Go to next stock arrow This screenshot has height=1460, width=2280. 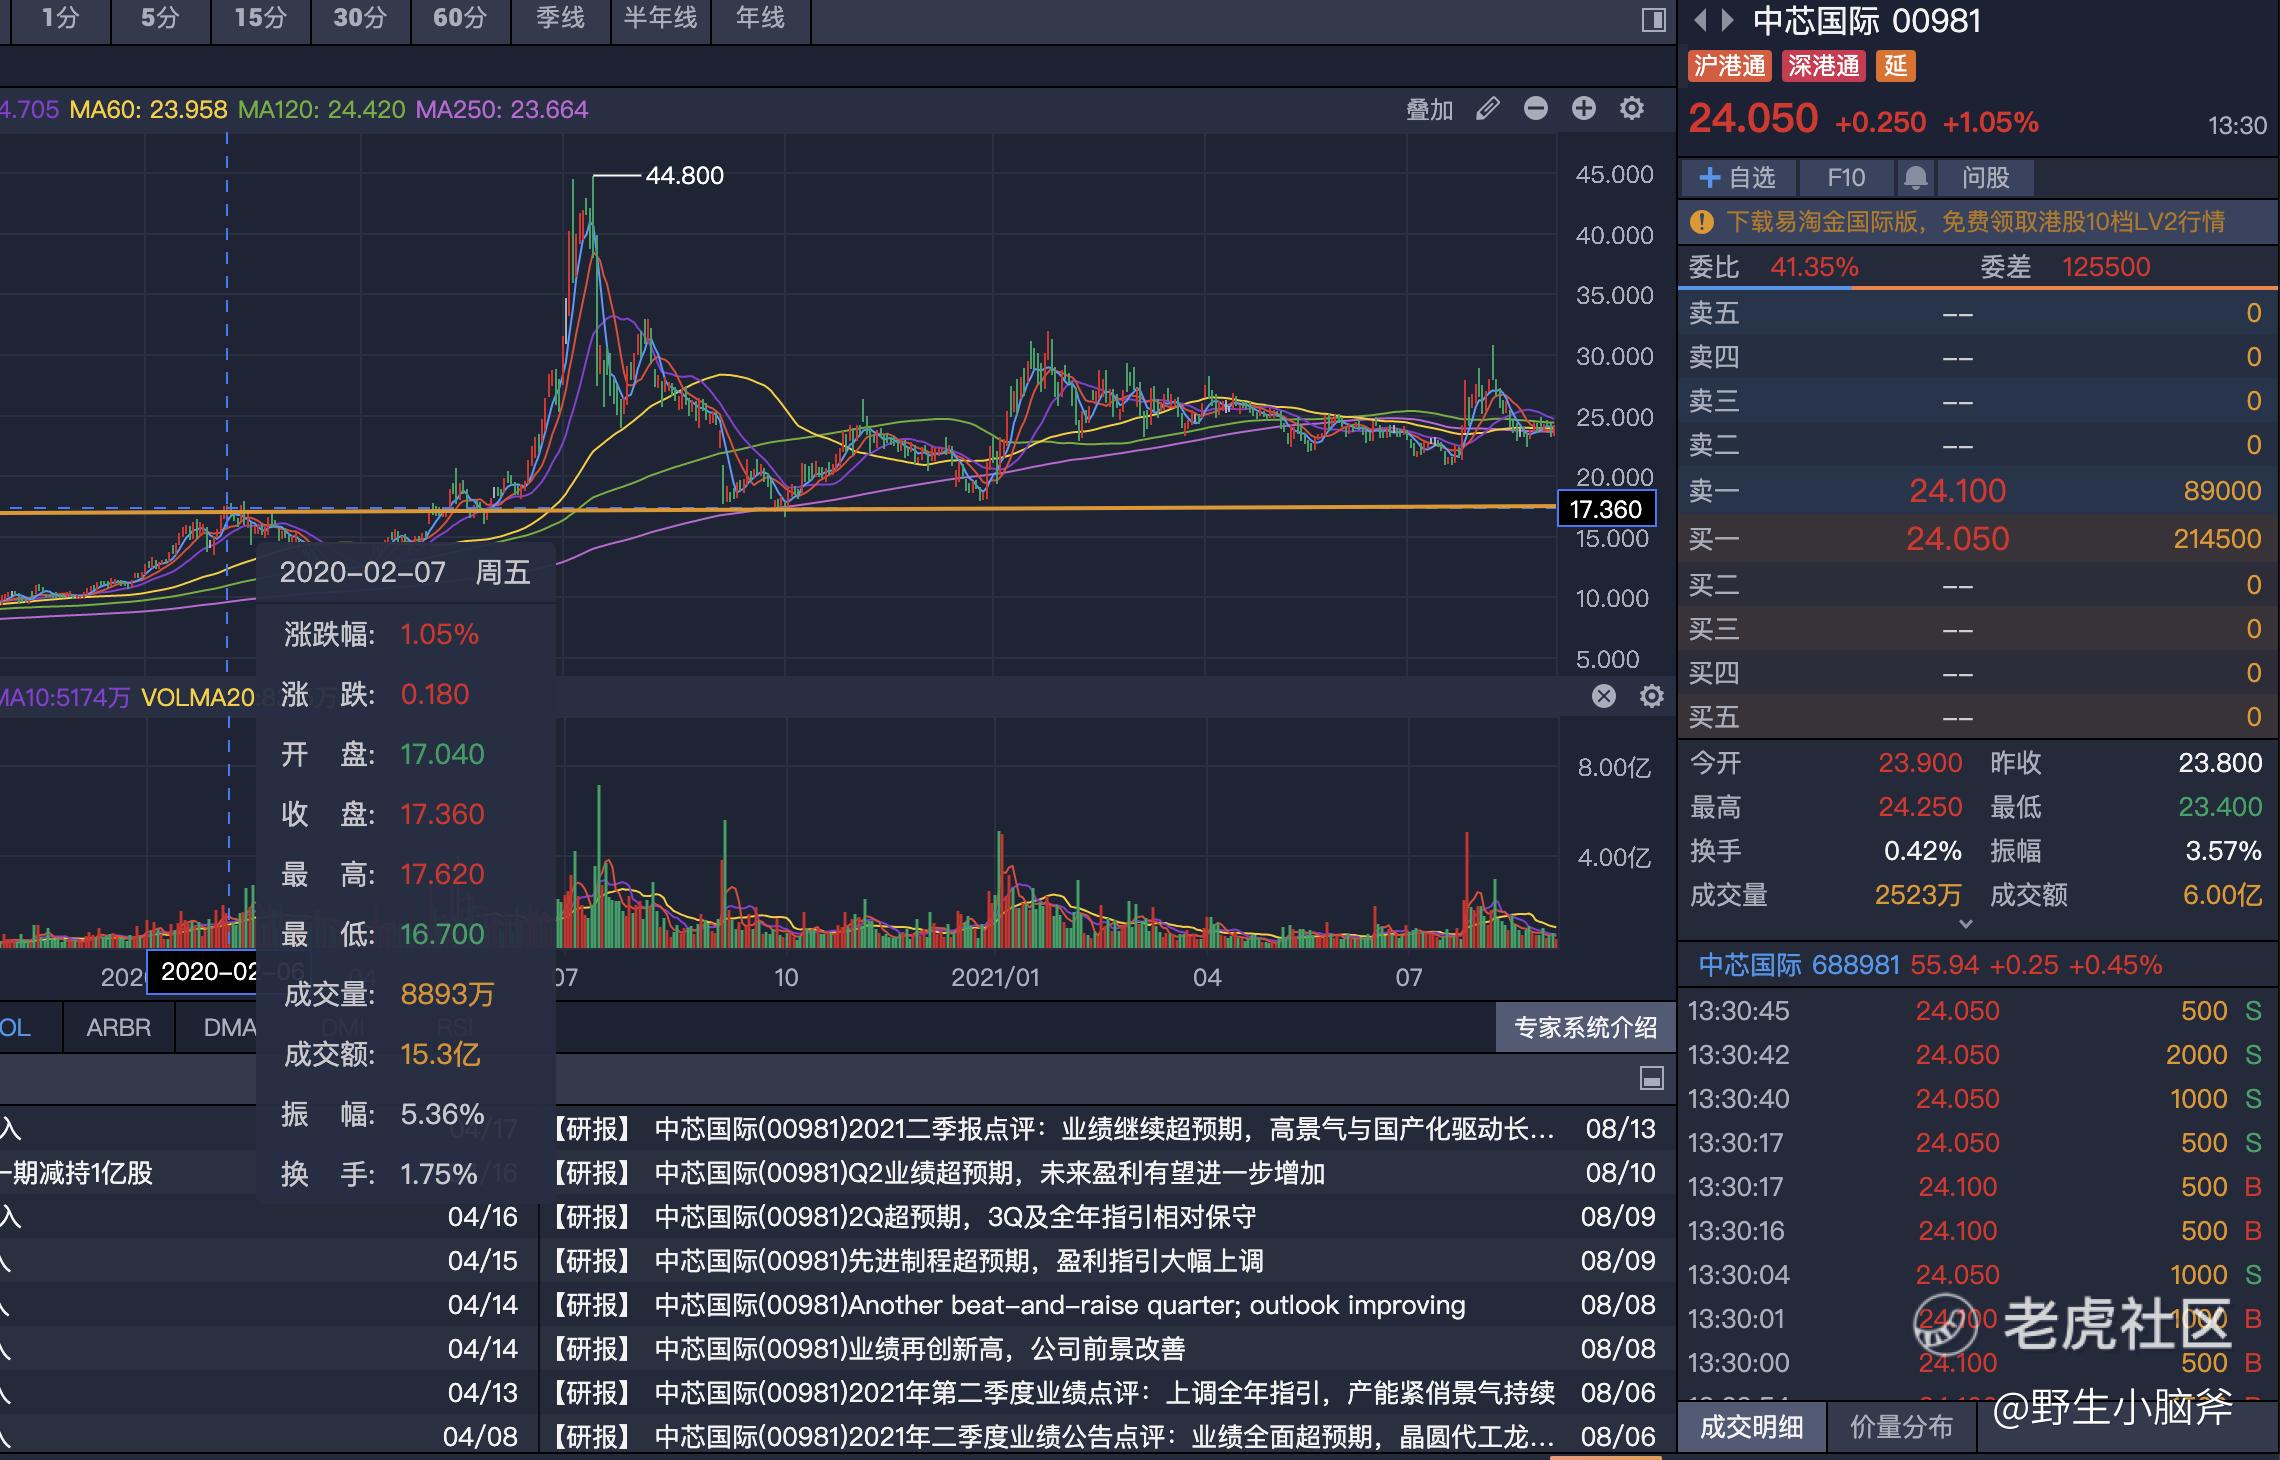pyautogui.click(x=1727, y=20)
